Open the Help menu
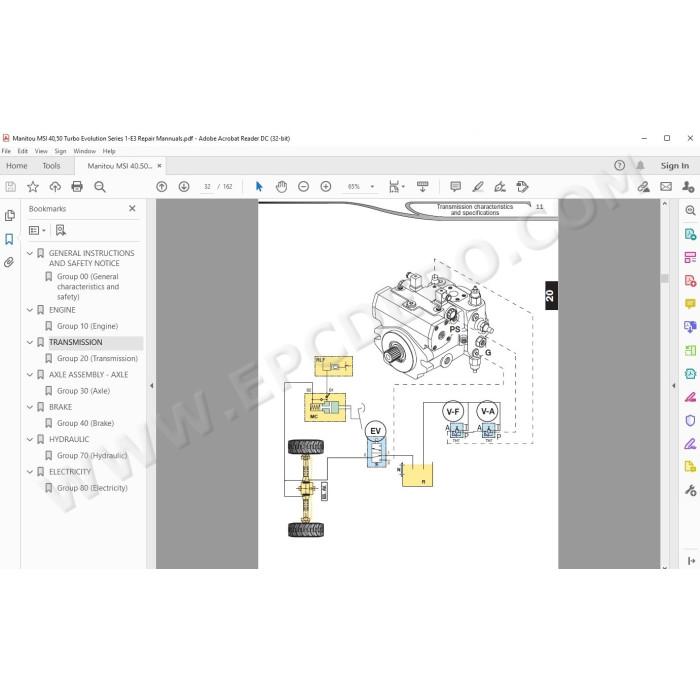The width and height of the screenshot is (700, 700). coord(109,151)
